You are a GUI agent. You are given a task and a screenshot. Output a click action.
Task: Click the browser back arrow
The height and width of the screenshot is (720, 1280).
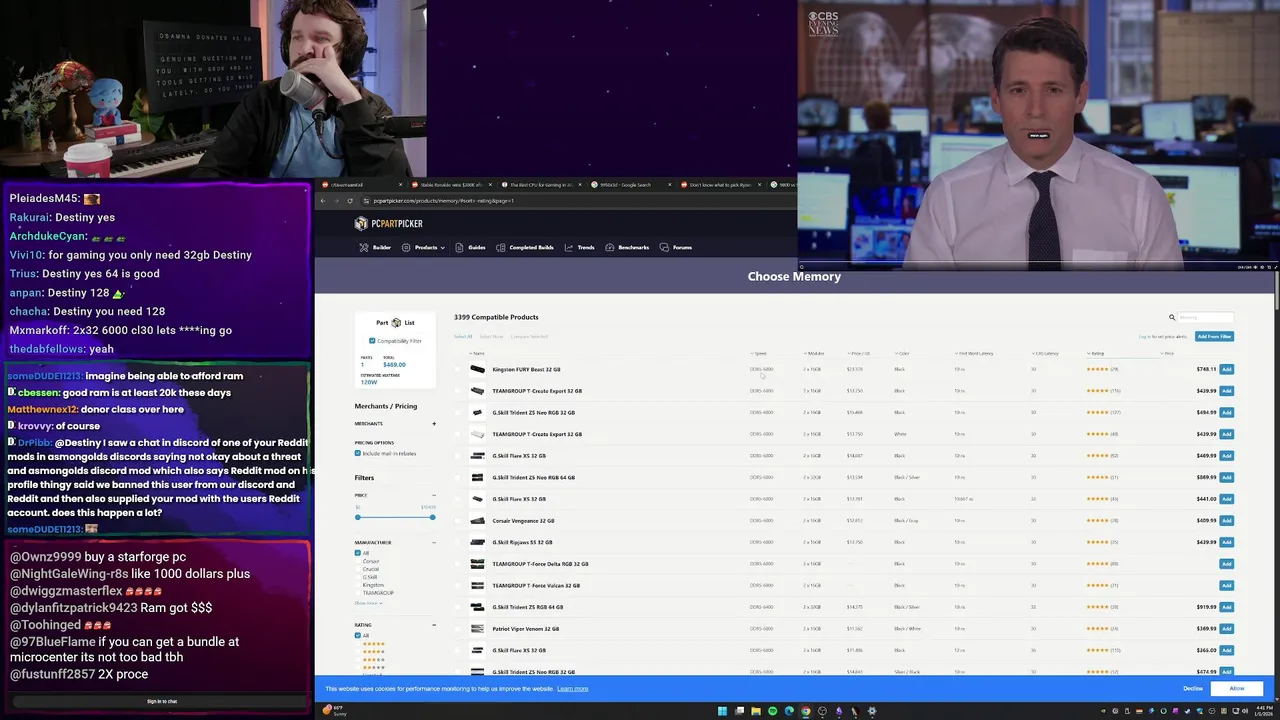[323, 201]
